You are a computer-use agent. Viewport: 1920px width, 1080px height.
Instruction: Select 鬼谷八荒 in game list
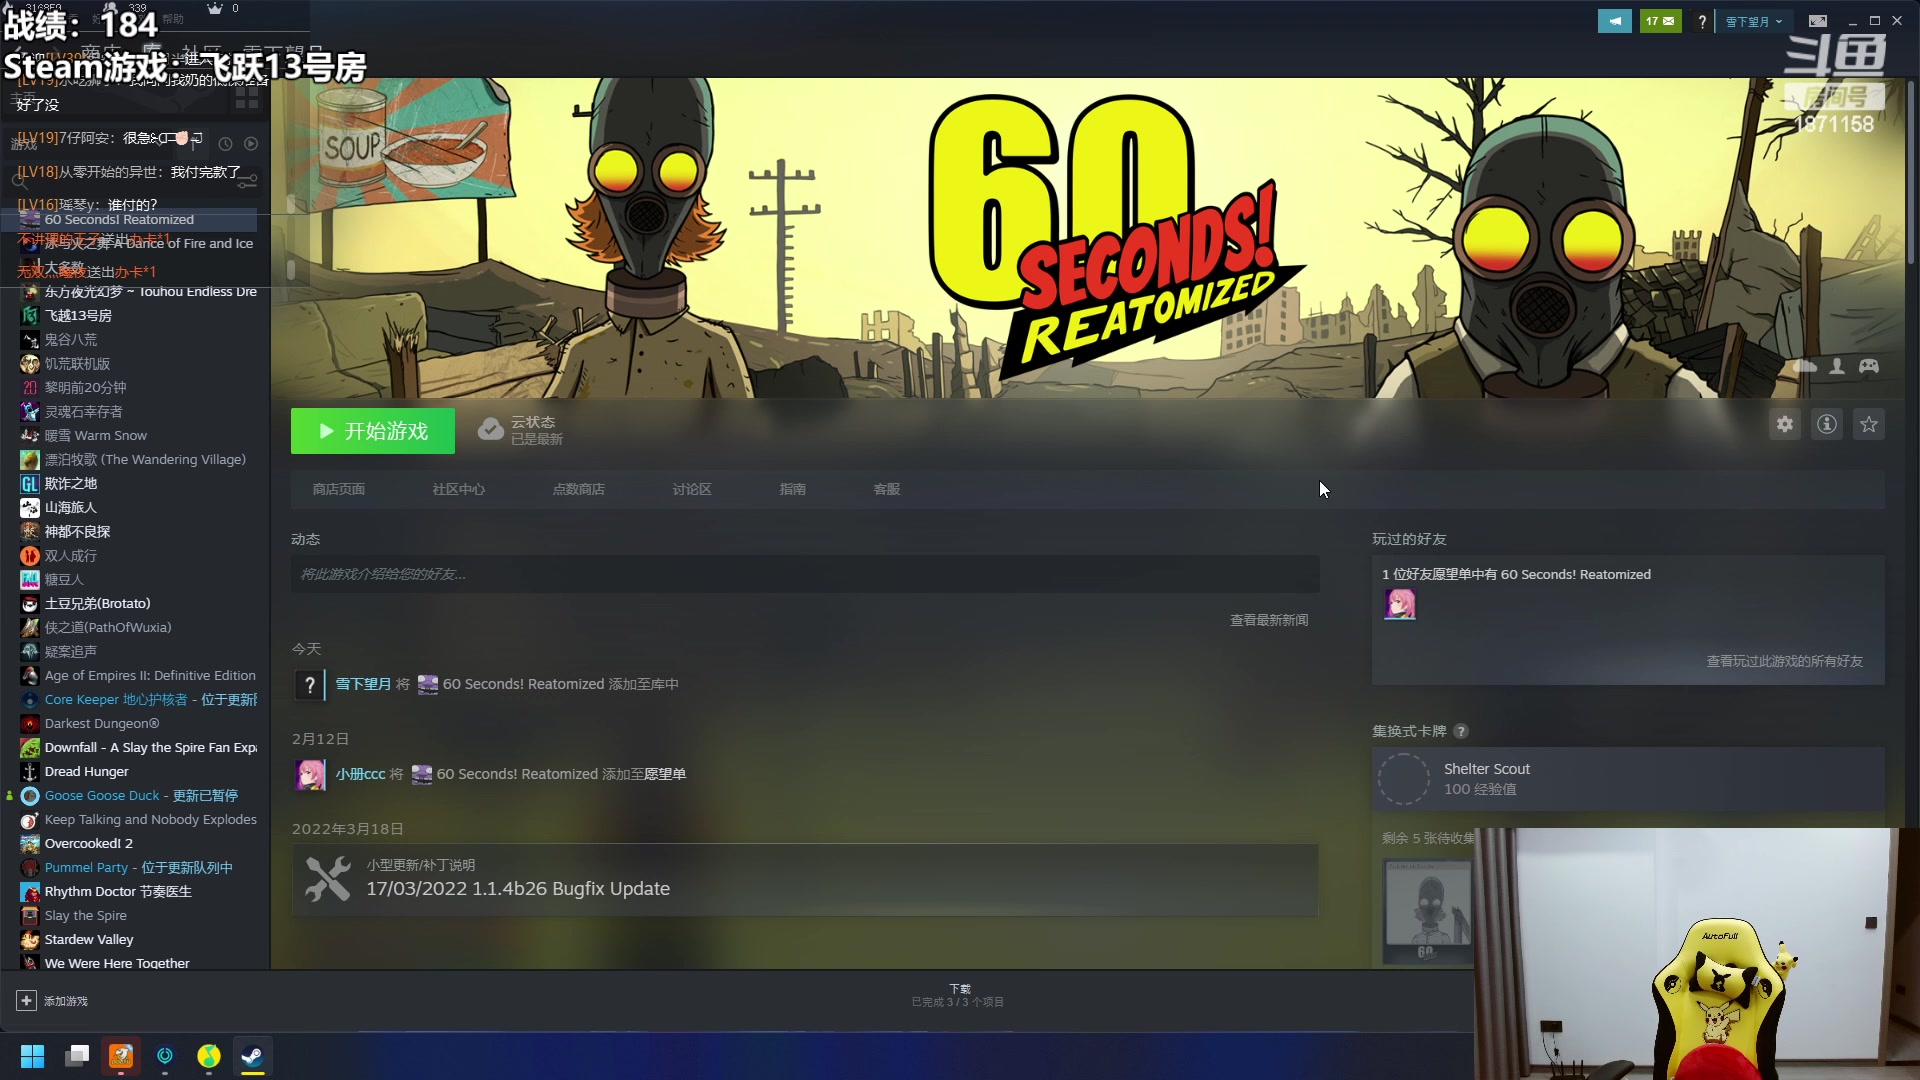tap(70, 339)
